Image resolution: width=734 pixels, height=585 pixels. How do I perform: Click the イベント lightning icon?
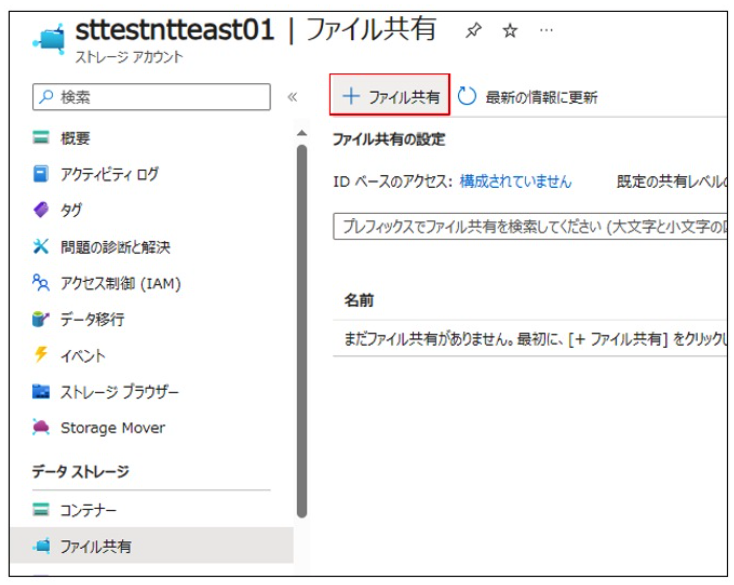pos(41,355)
